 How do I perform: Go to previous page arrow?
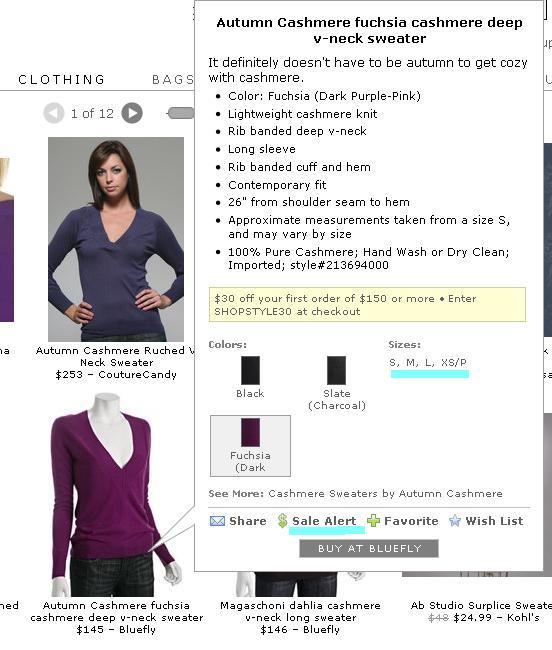tap(54, 113)
